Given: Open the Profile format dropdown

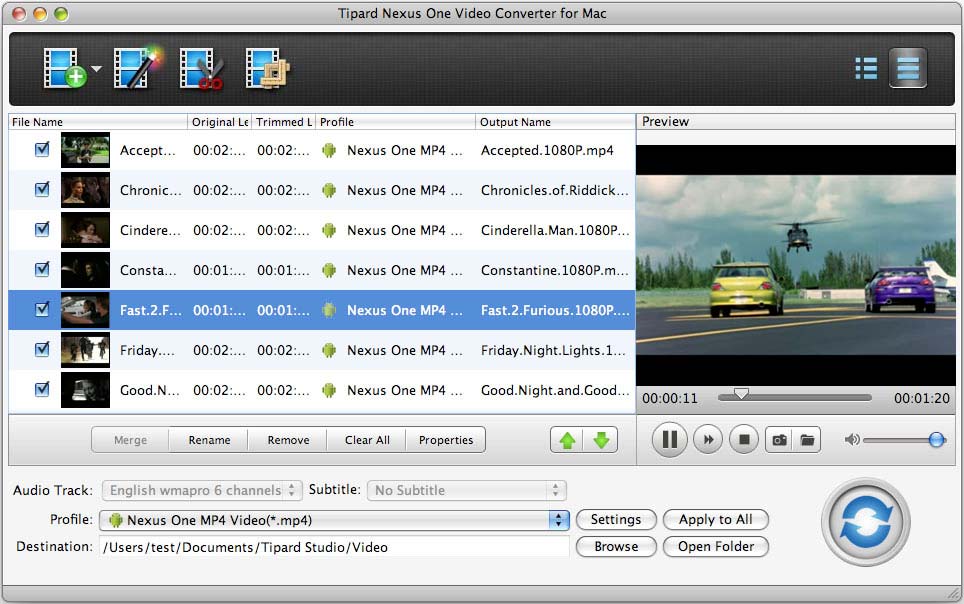Looking at the screenshot, I should 334,520.
